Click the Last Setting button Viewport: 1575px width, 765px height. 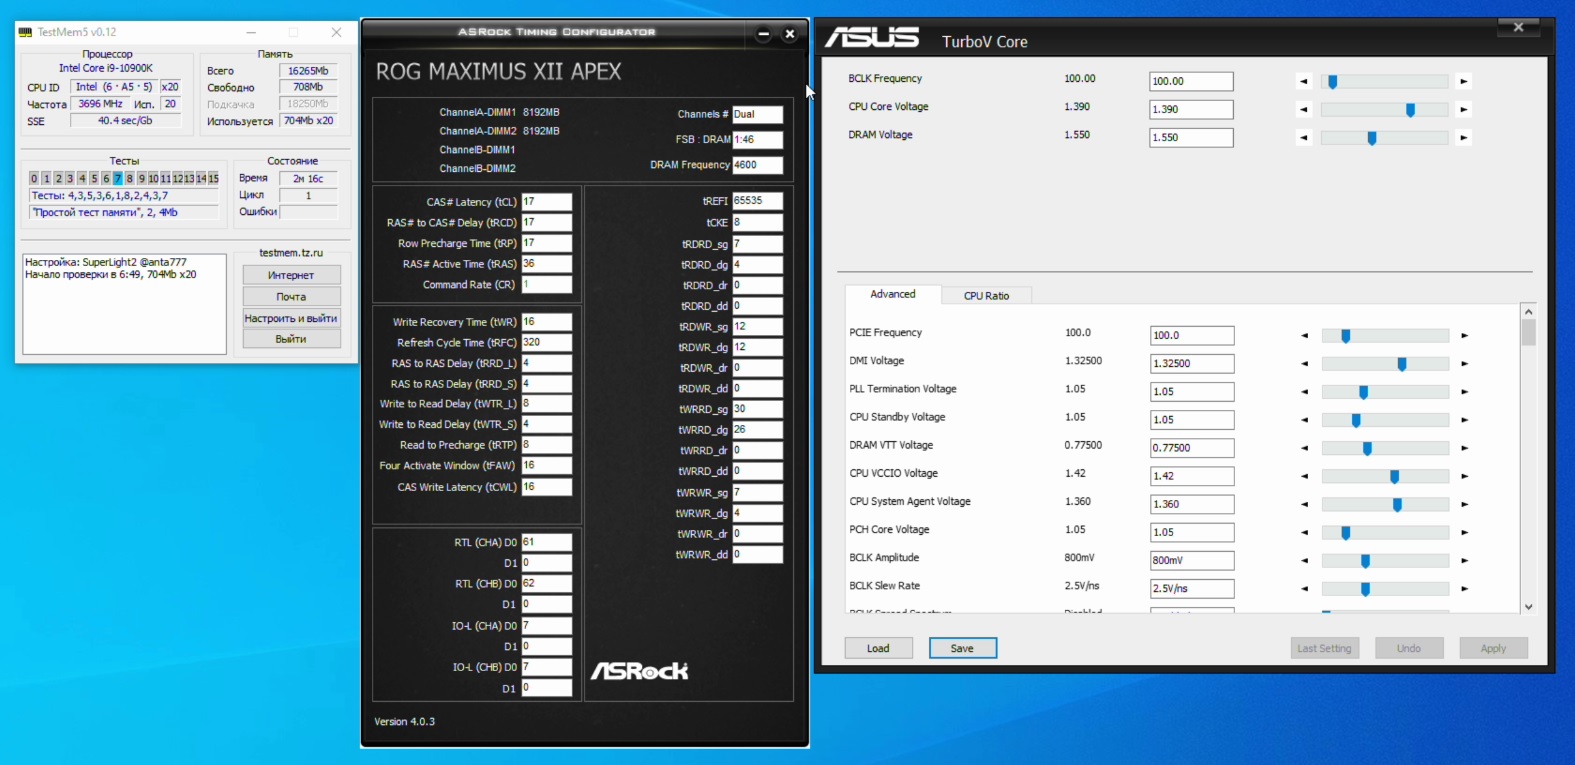click(1324, 648)
